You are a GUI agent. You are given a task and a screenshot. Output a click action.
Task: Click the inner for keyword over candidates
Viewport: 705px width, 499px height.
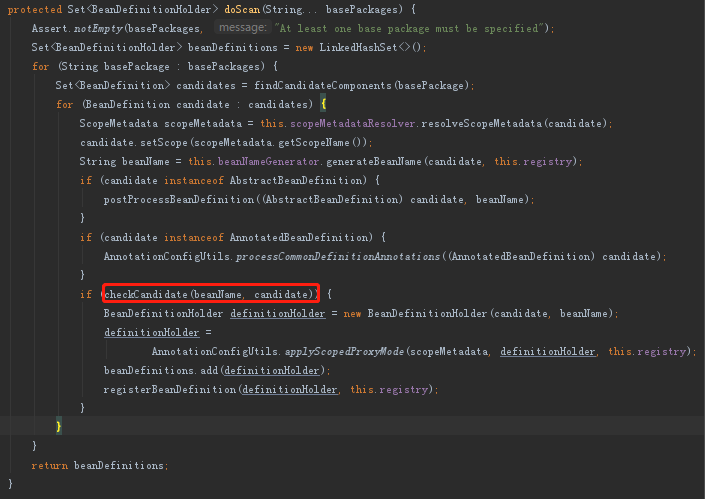(x=65, y=104)
